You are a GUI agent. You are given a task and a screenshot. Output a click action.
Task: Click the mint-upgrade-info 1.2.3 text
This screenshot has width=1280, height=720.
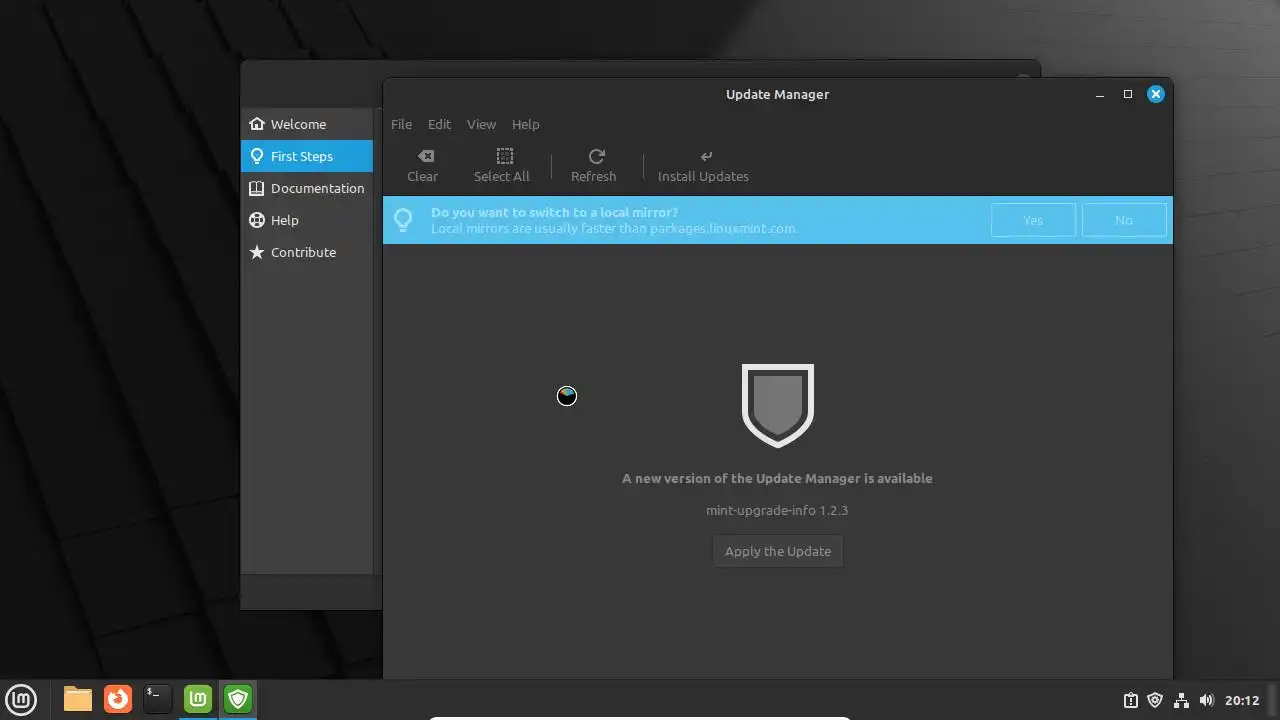(x=777, y=510)
